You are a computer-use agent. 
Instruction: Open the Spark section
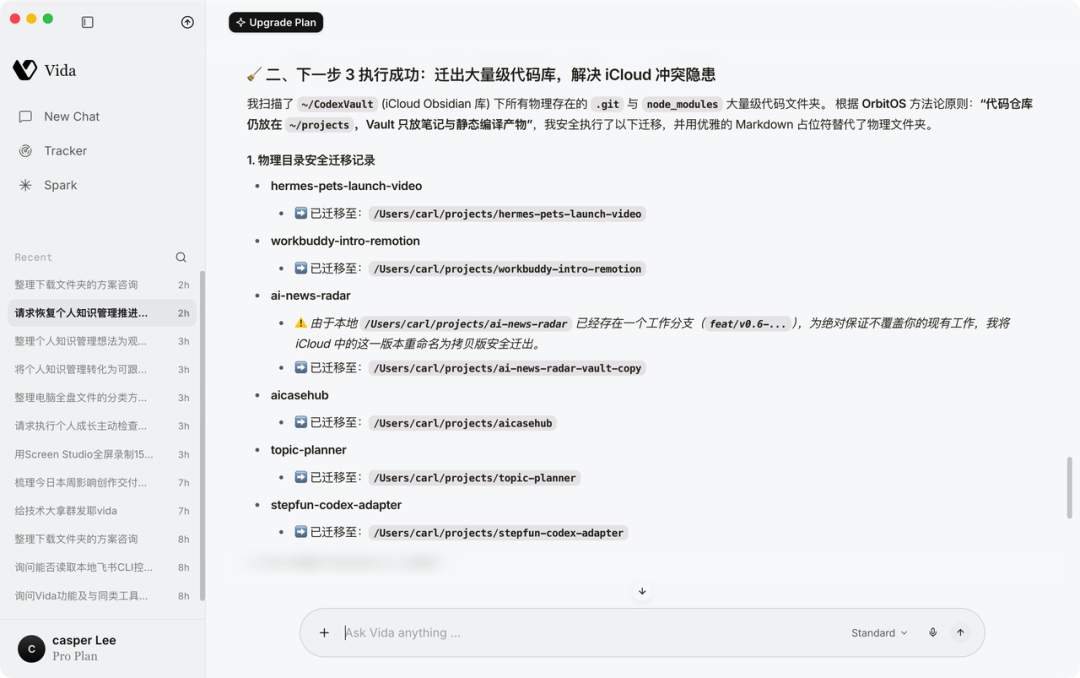pos(102,185)
